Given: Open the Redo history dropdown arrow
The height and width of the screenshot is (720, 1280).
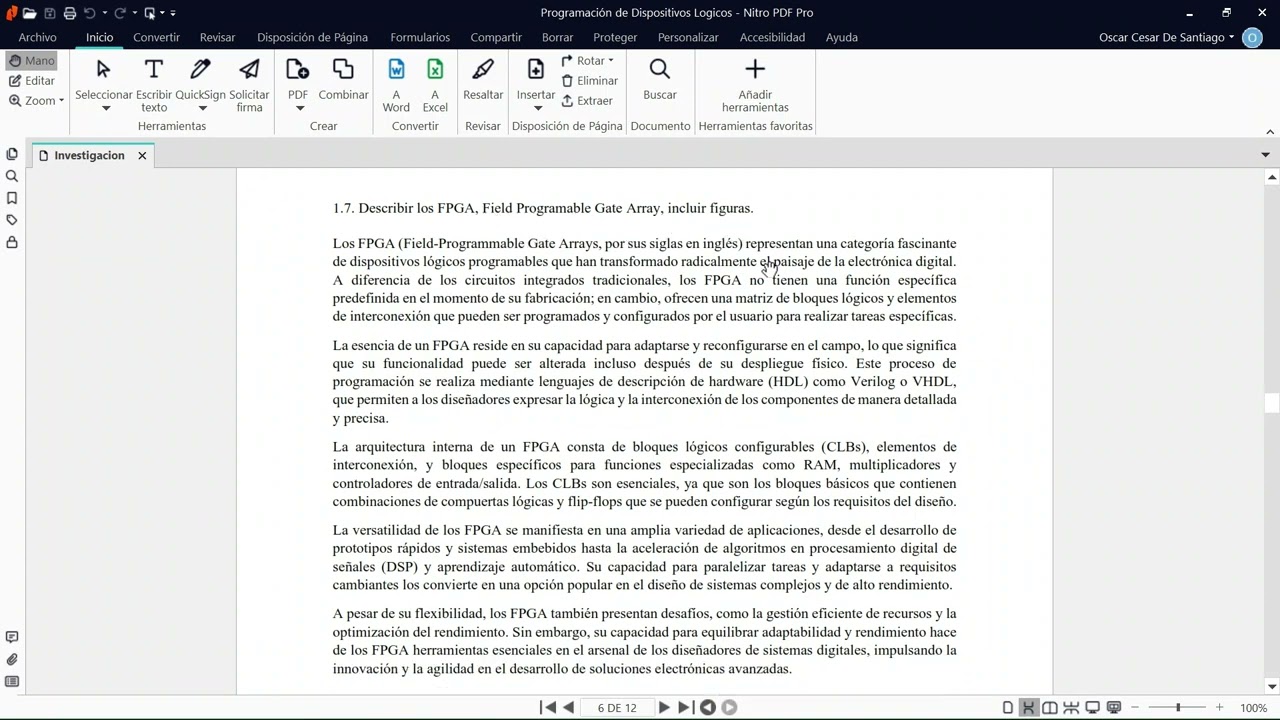Looking at the screenshot, I should tap(133, 14).
